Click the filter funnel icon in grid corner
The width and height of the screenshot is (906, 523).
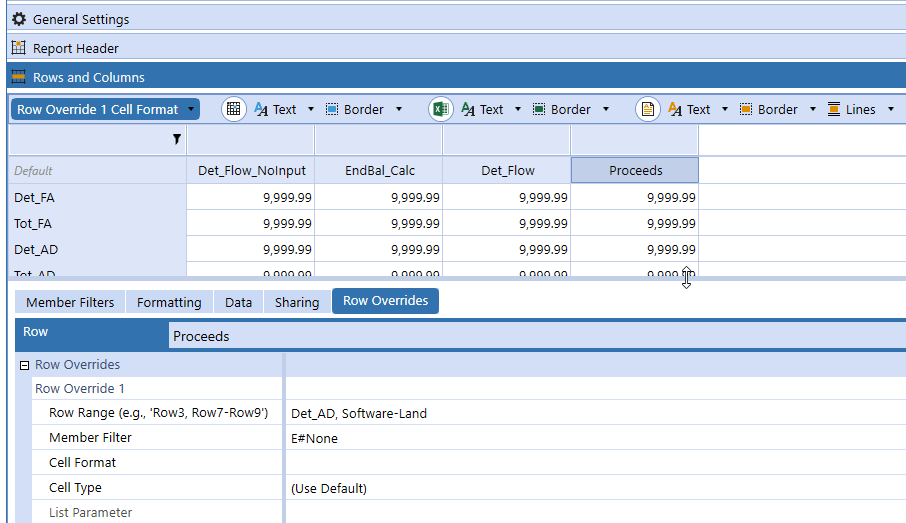(x=177, y=140)
